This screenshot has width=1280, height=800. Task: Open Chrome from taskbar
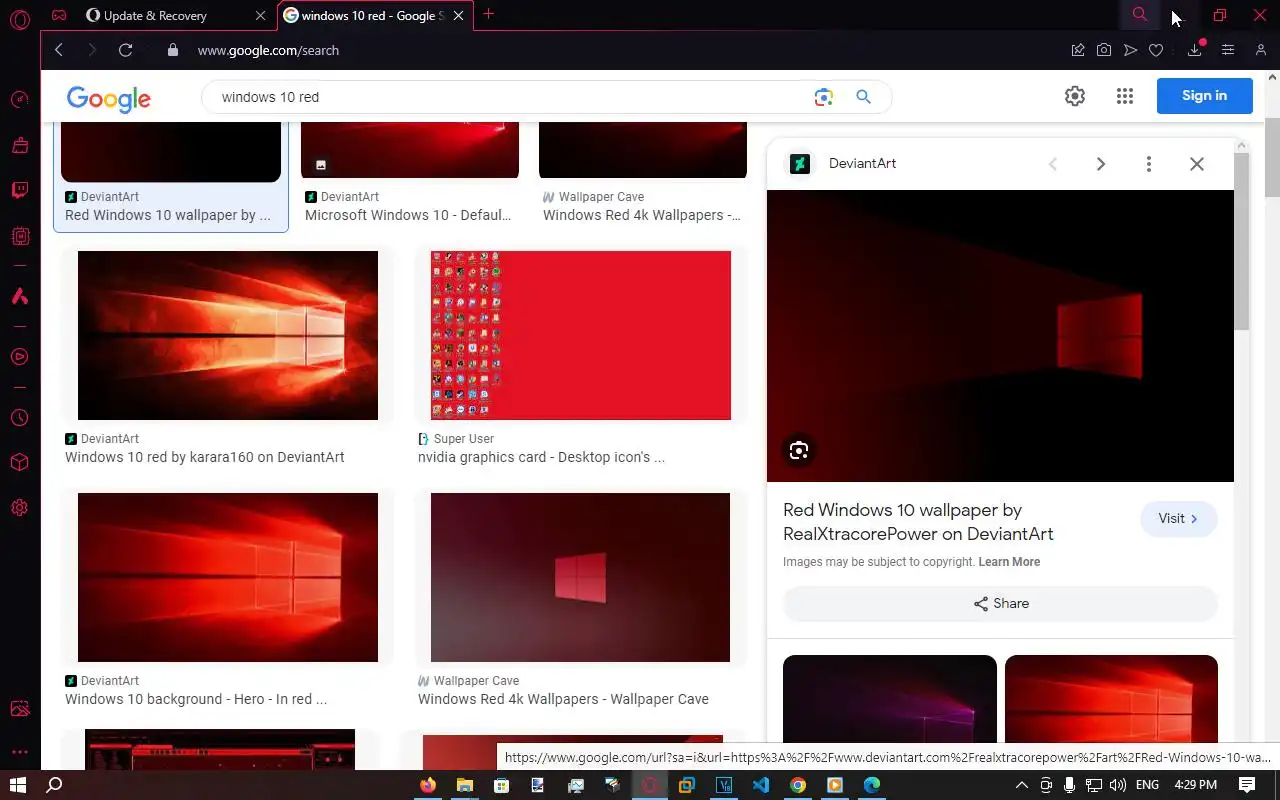point(798,785)
